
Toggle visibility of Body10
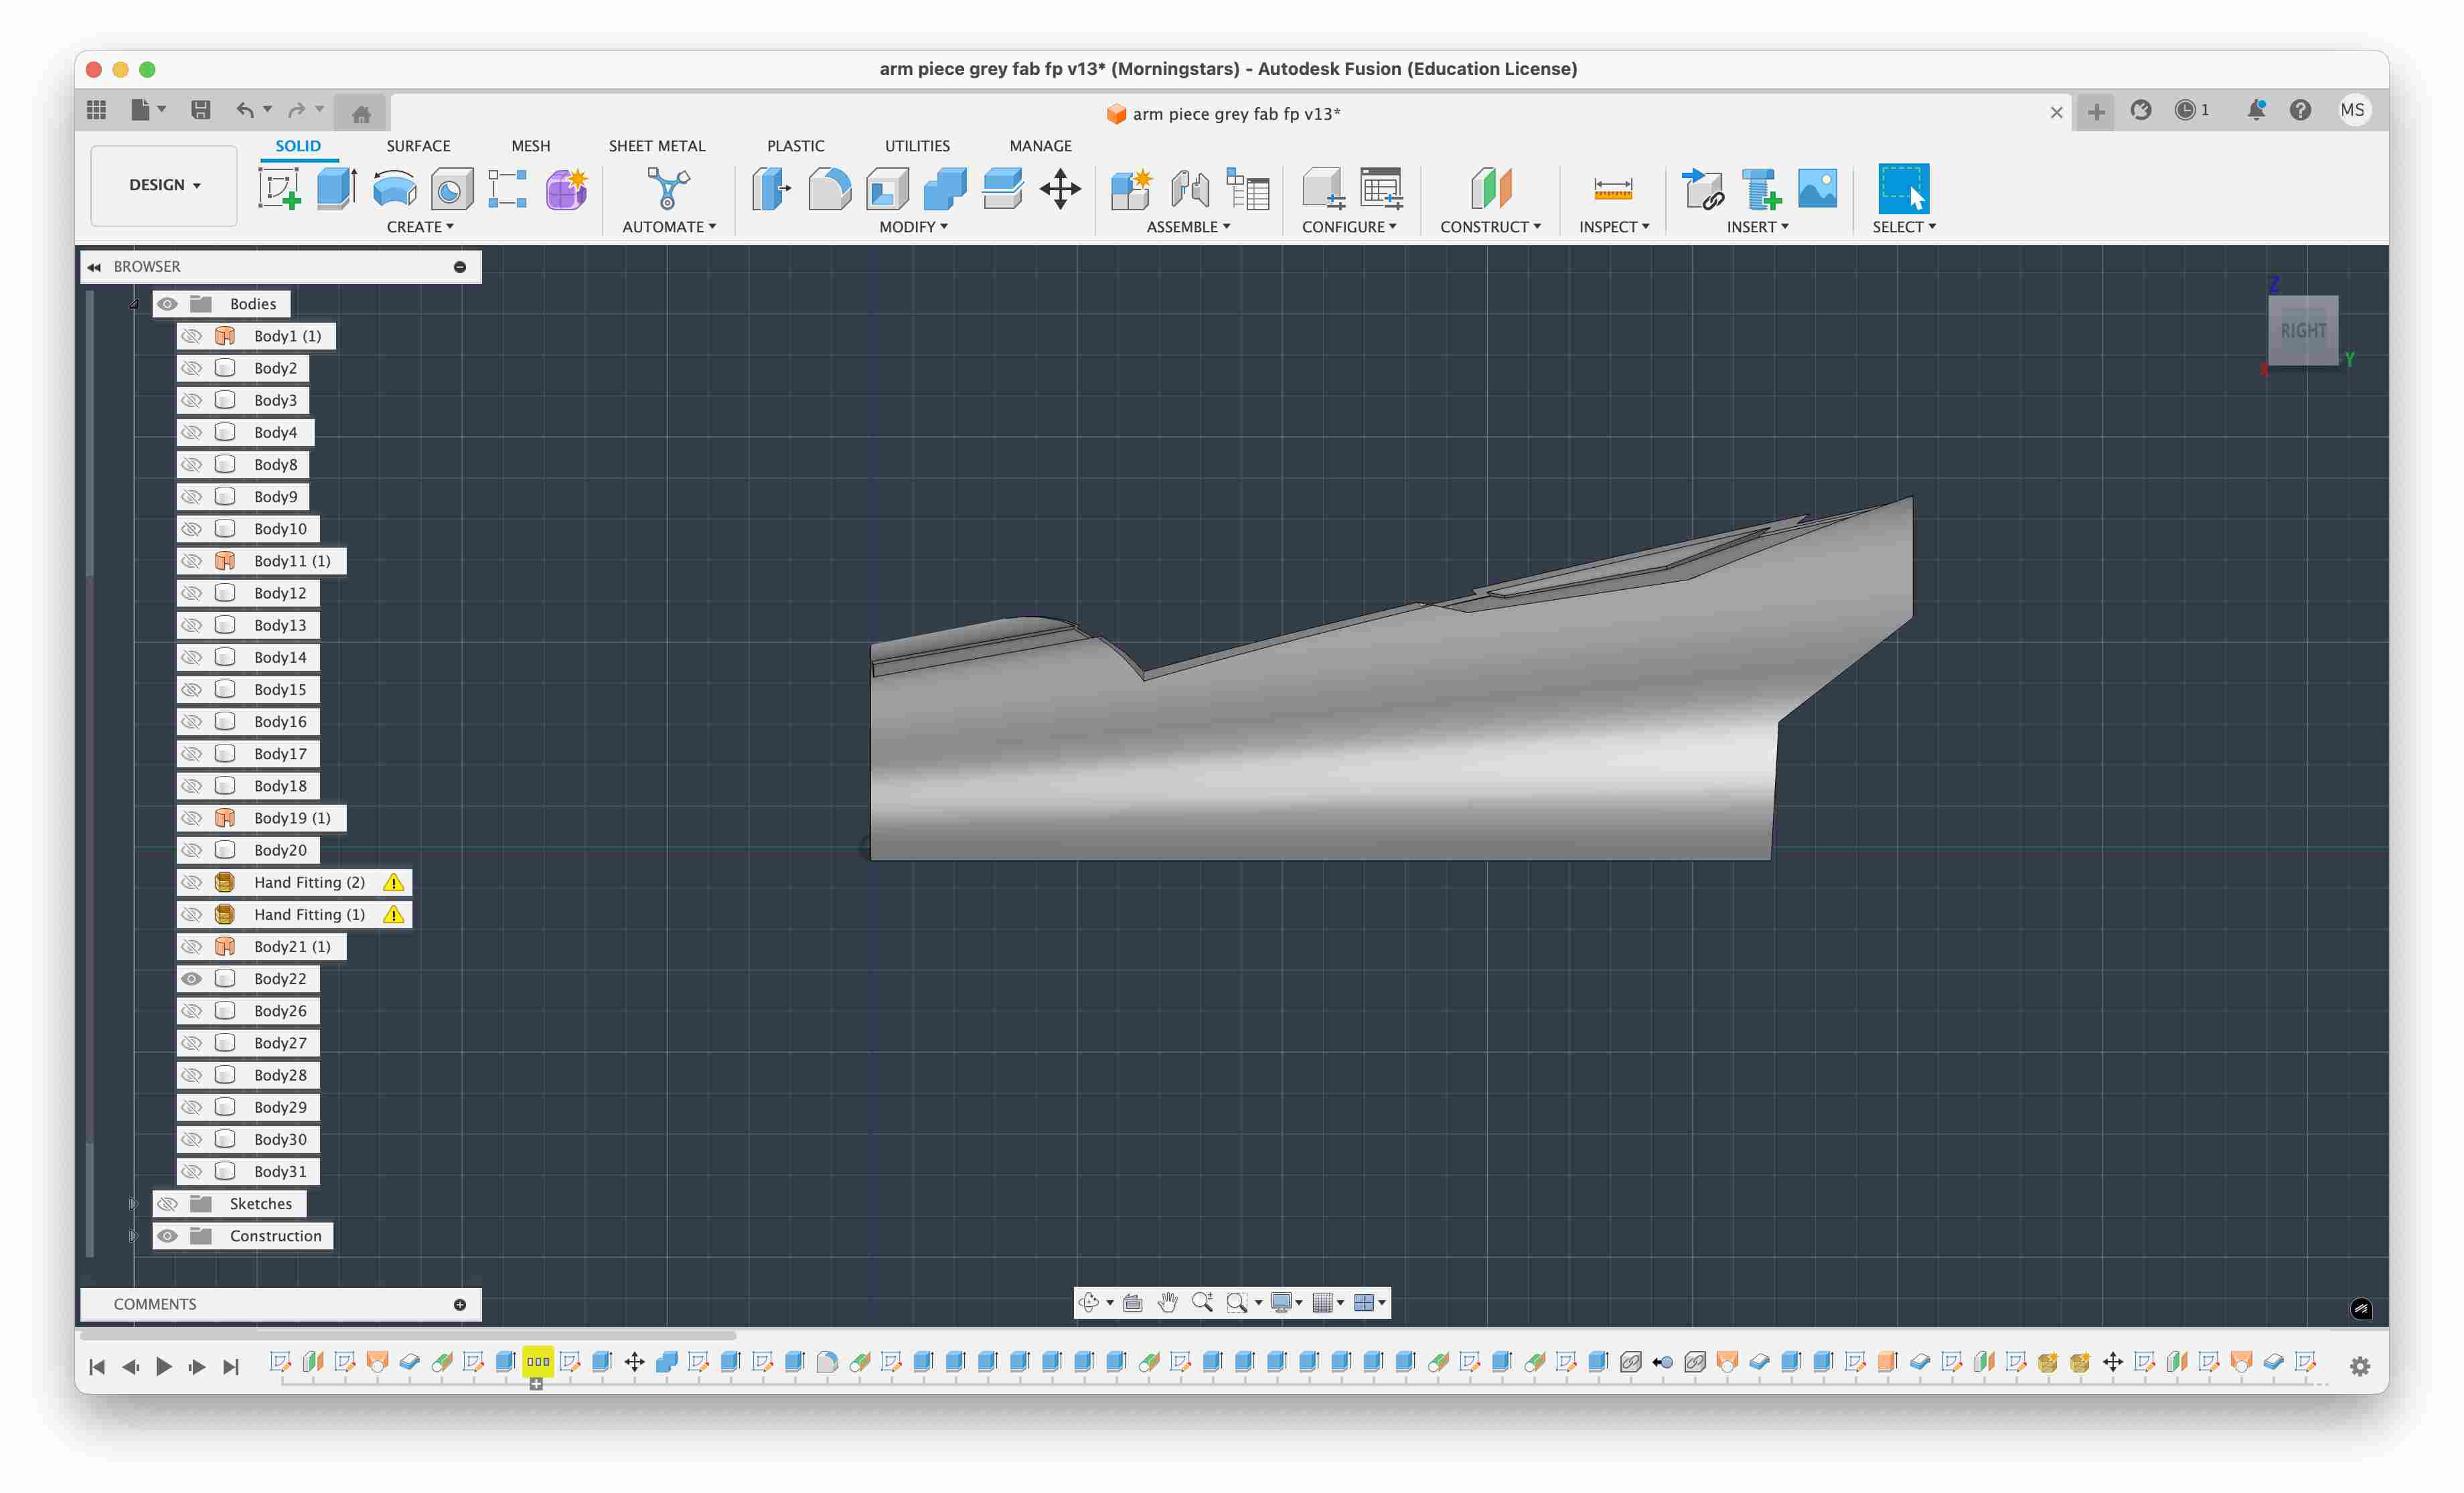(x=191, y=528)
